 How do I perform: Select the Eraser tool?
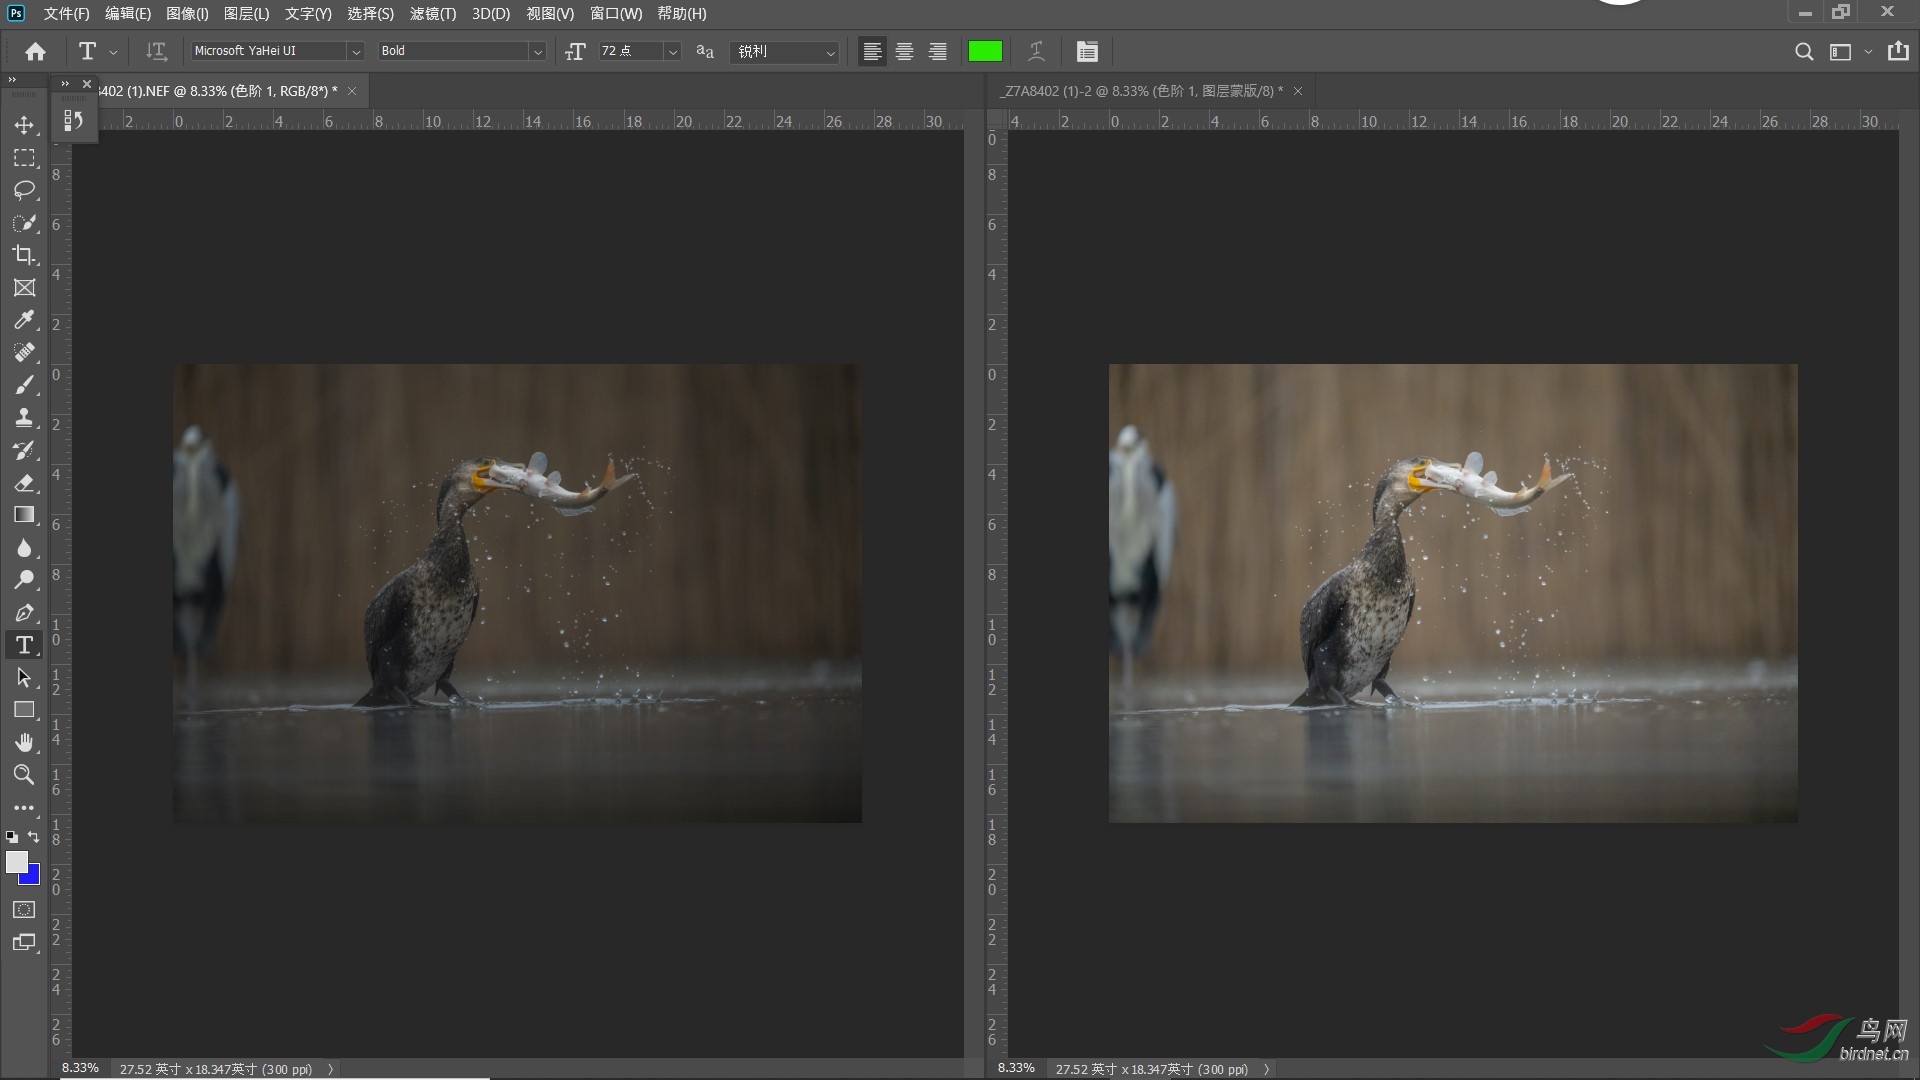[24, 483]
